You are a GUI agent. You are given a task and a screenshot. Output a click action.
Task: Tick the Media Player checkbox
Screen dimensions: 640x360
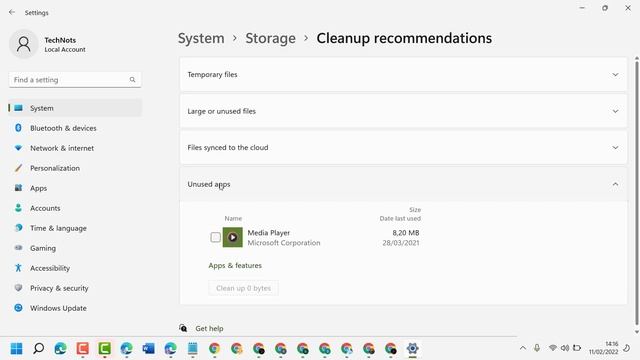pos(216,237)
